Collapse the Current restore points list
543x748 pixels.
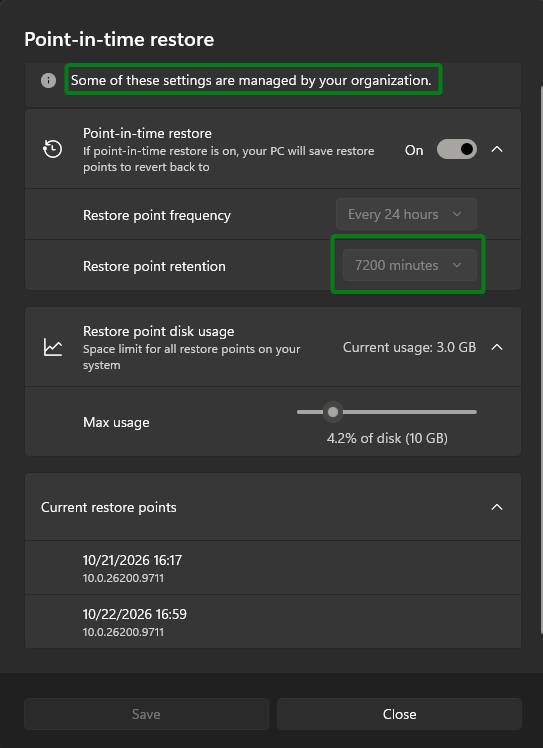click(x=497, y=507)
